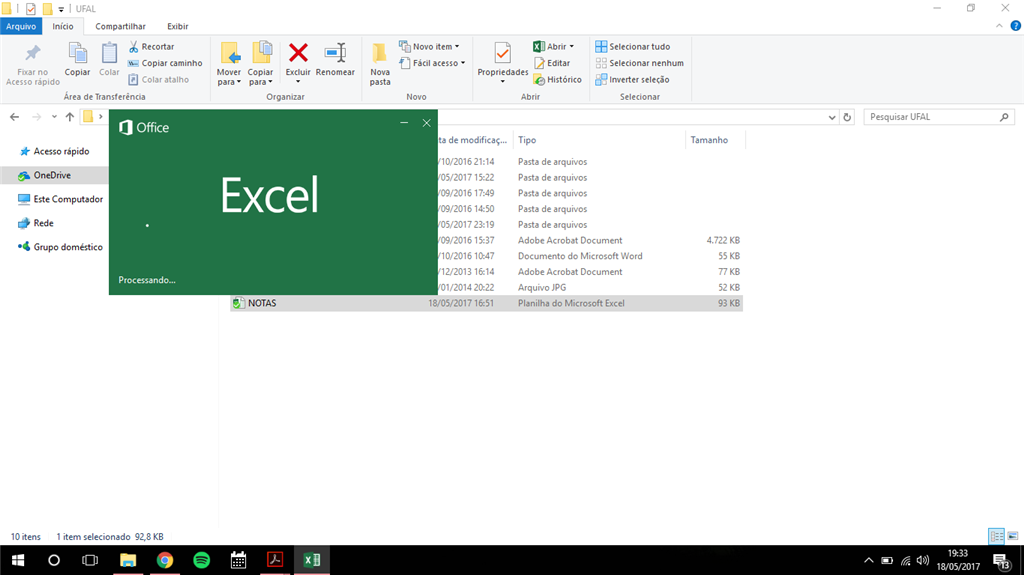
Task: Switch to the Início tab
Action: 63,26
